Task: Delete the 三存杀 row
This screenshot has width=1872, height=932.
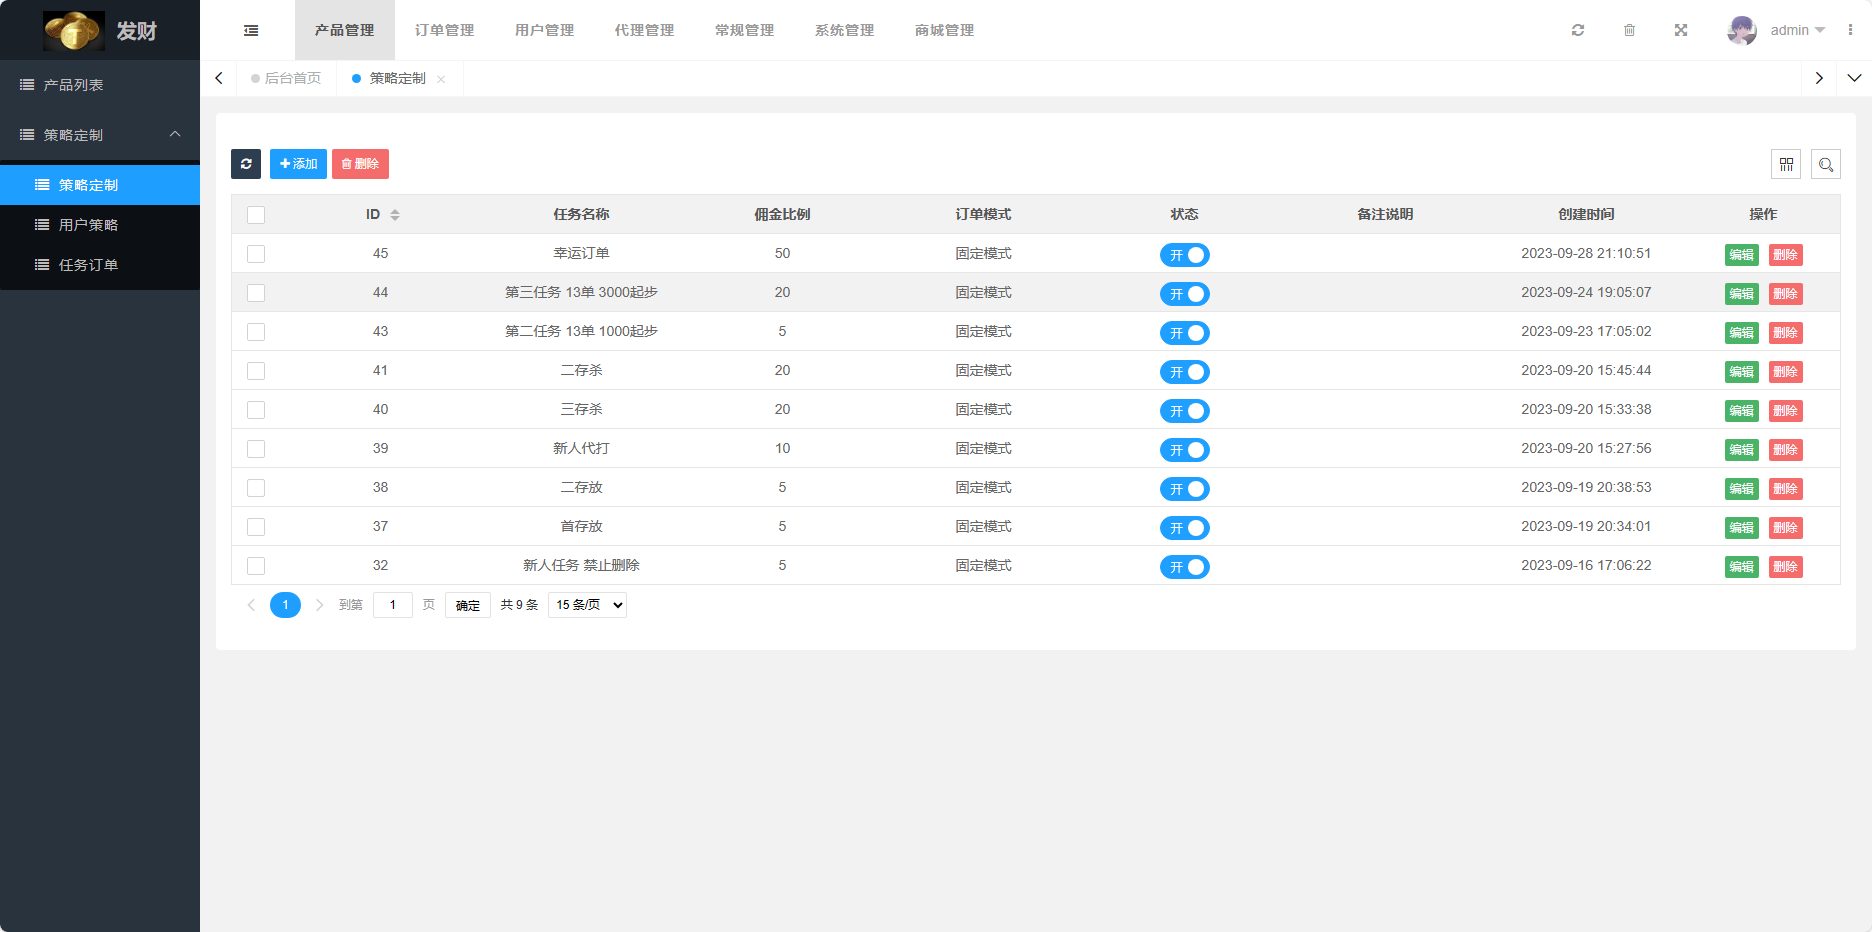Action: [x=1786, y=411]
